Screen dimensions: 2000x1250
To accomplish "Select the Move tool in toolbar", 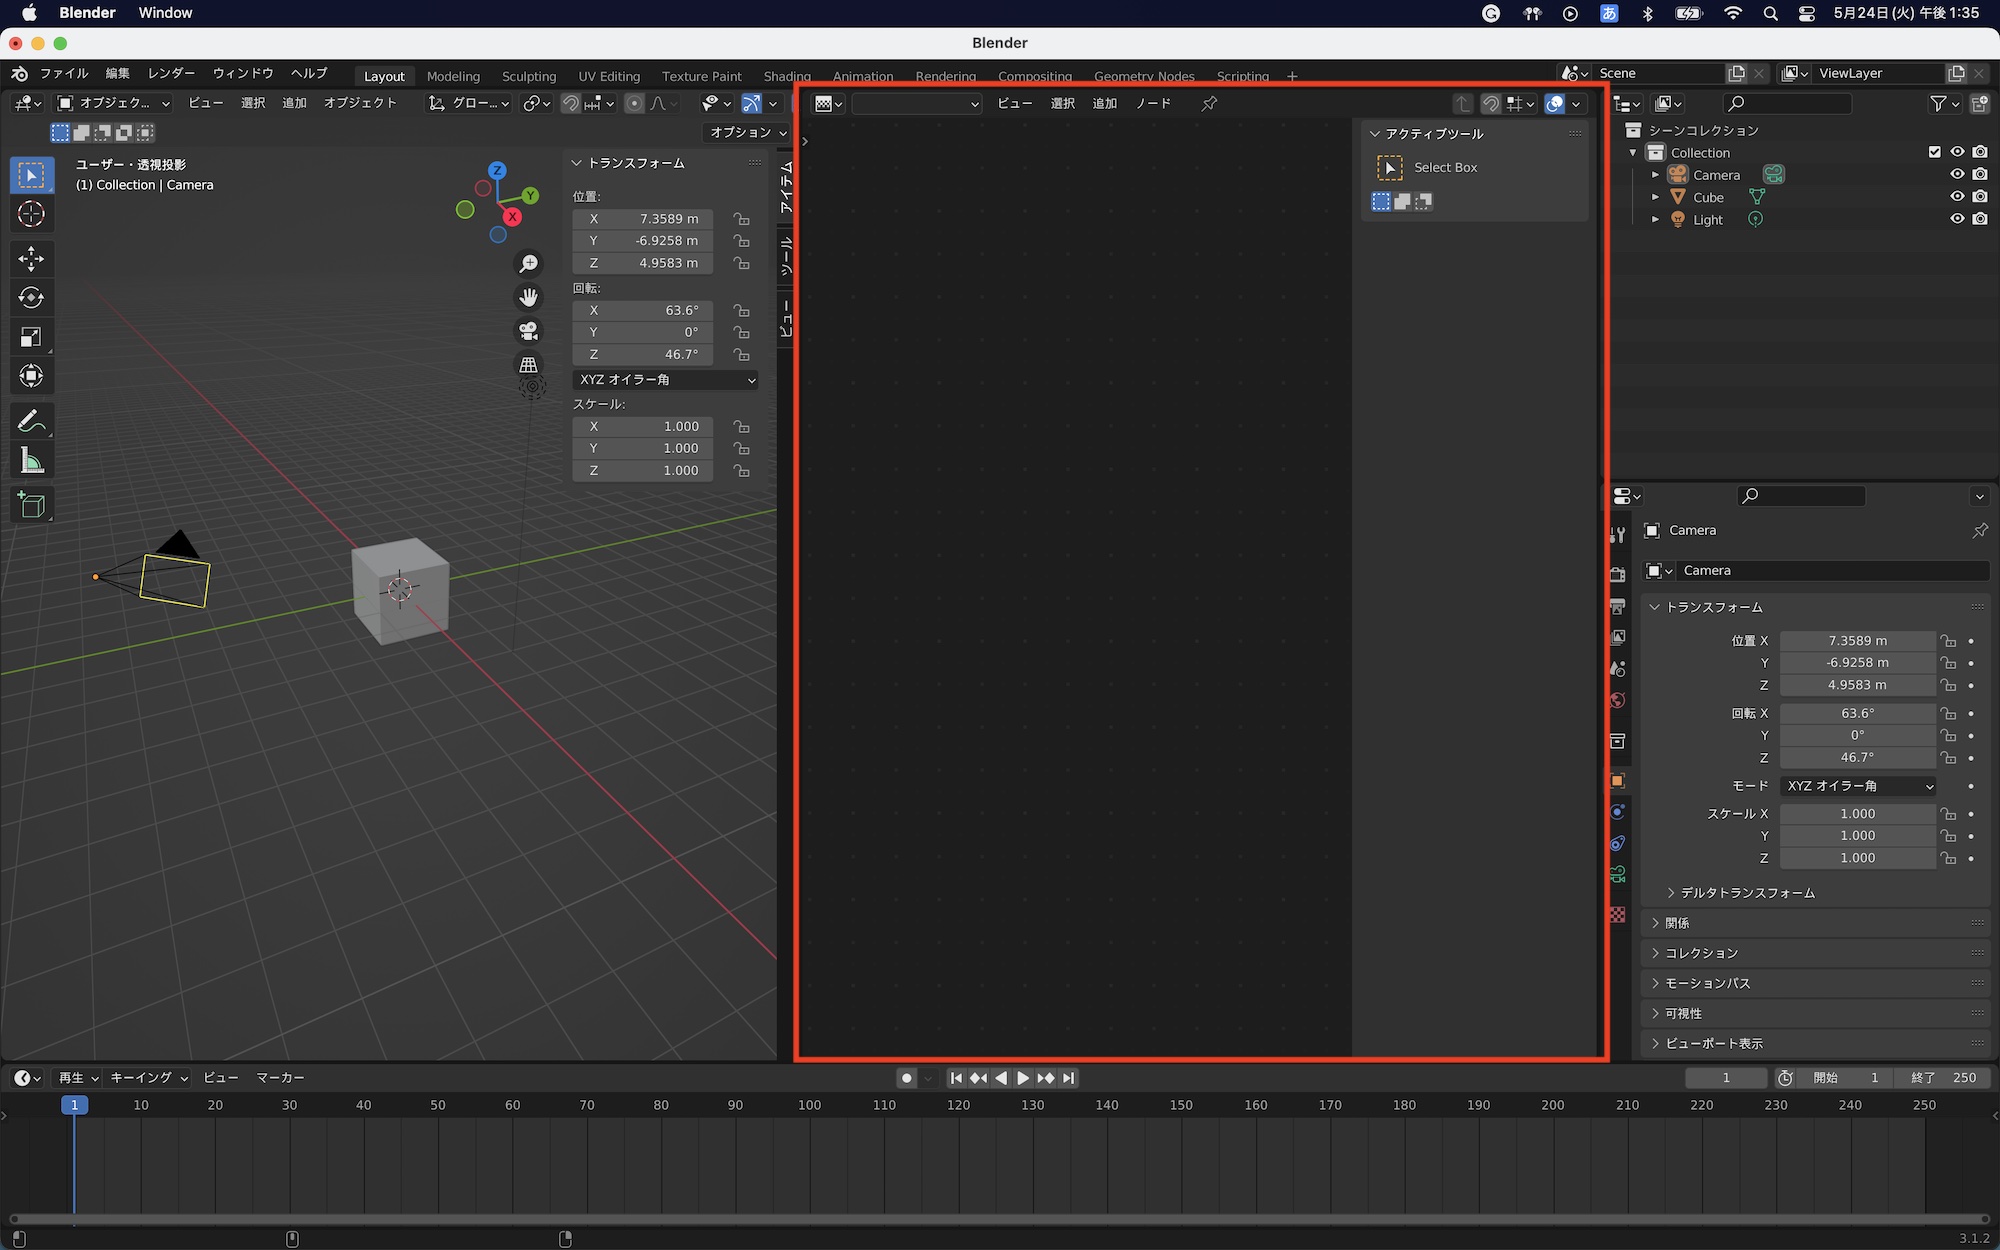I will click(x=31, y=259).
